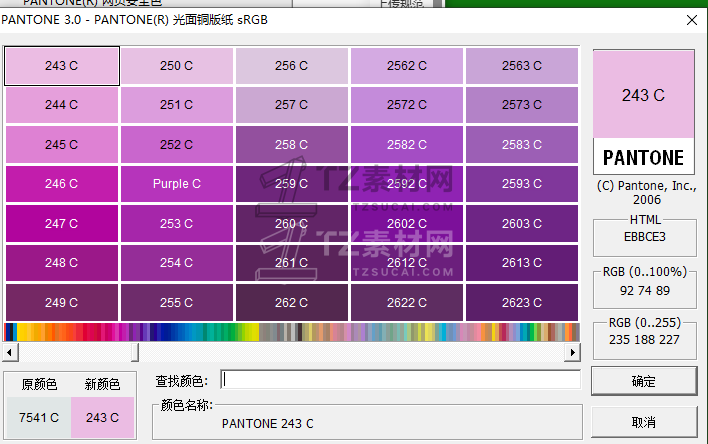Choose the 258 C swatch
708x444 pixels.
tap(292, 145)
